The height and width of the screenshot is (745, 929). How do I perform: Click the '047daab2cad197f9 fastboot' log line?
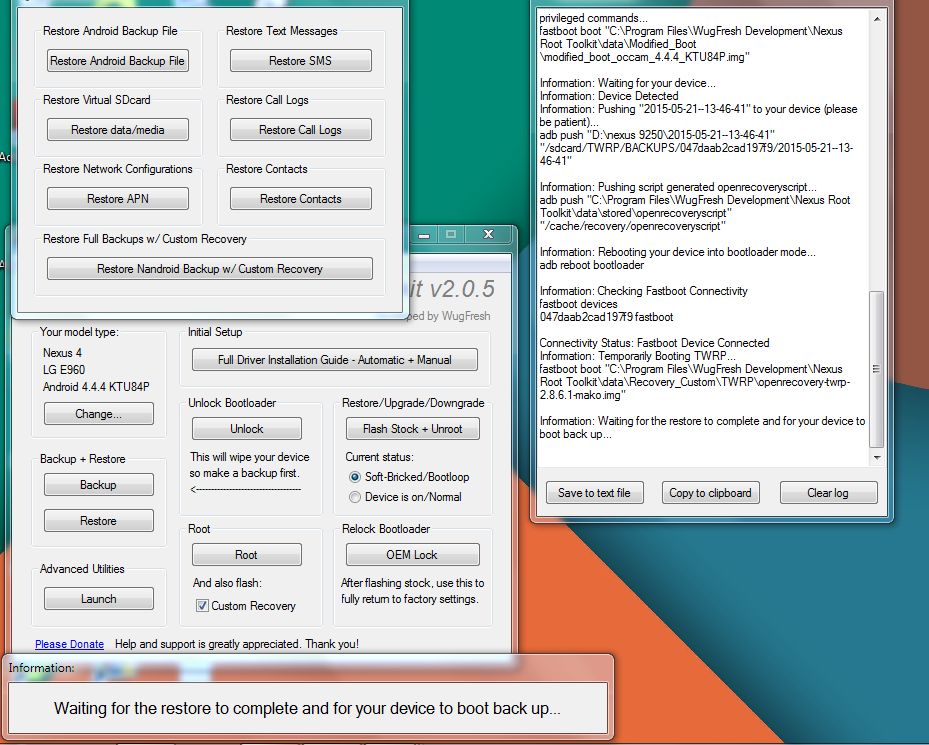(x=606, y=317)
